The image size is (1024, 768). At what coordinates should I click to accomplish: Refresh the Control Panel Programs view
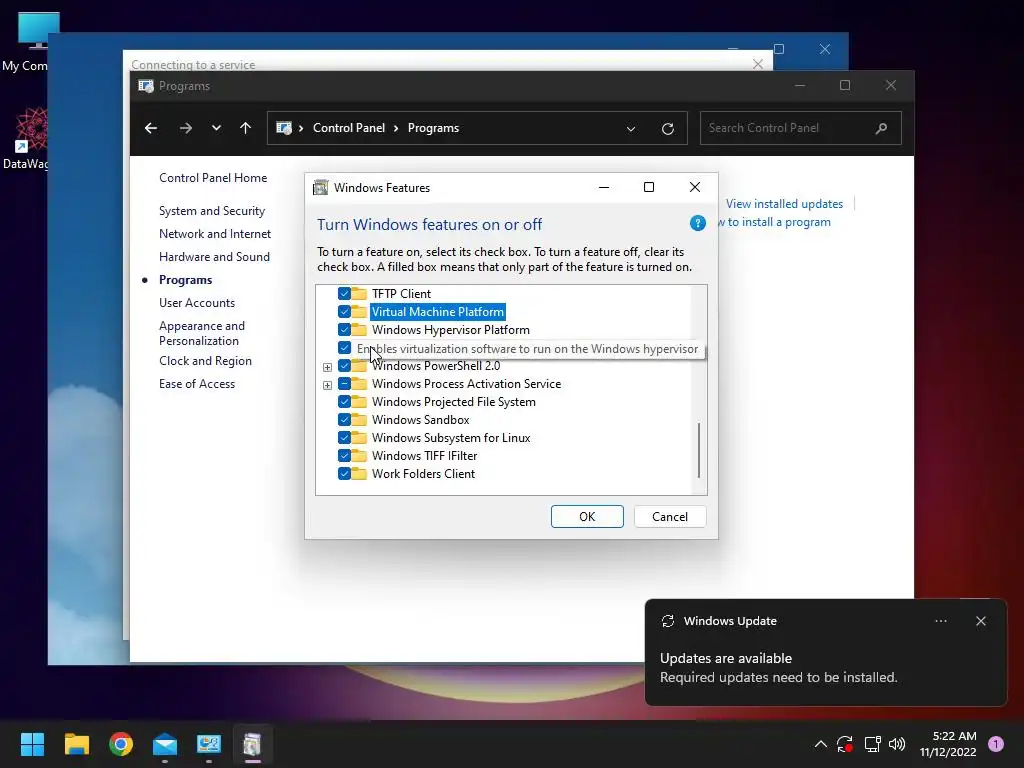click(x=667, y=129)
